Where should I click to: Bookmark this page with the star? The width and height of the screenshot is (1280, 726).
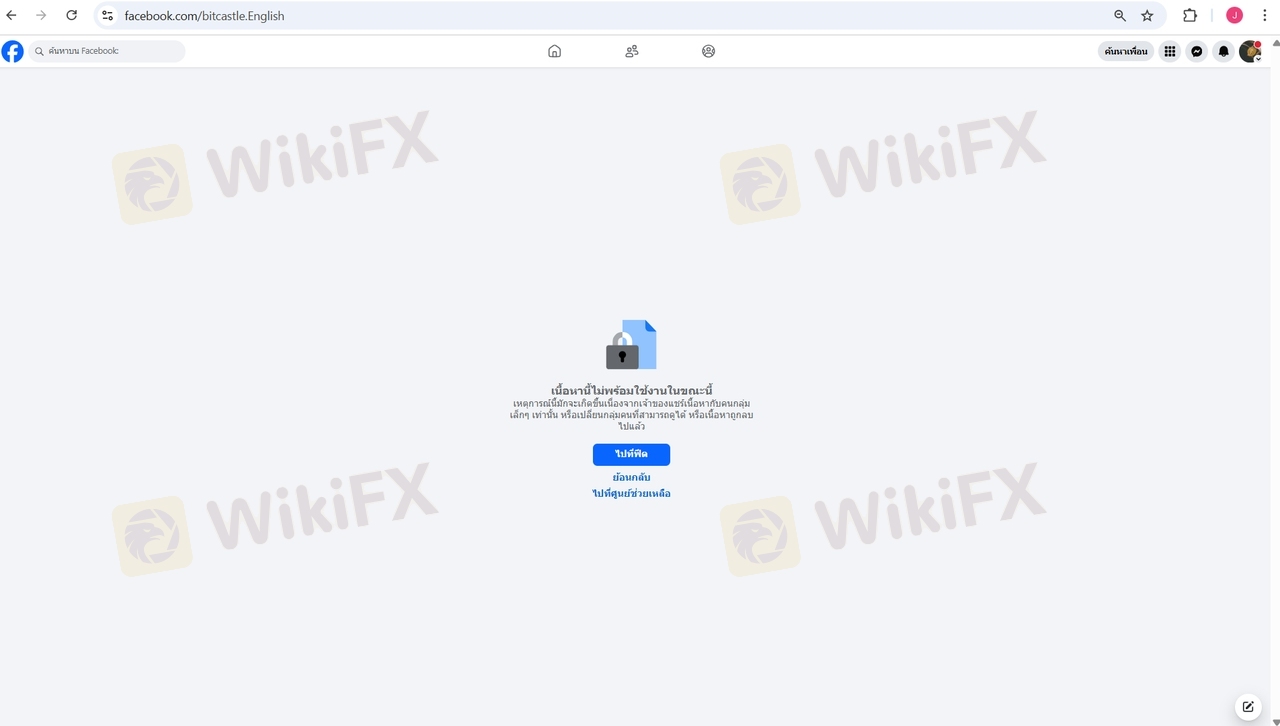coord(1147,15)
